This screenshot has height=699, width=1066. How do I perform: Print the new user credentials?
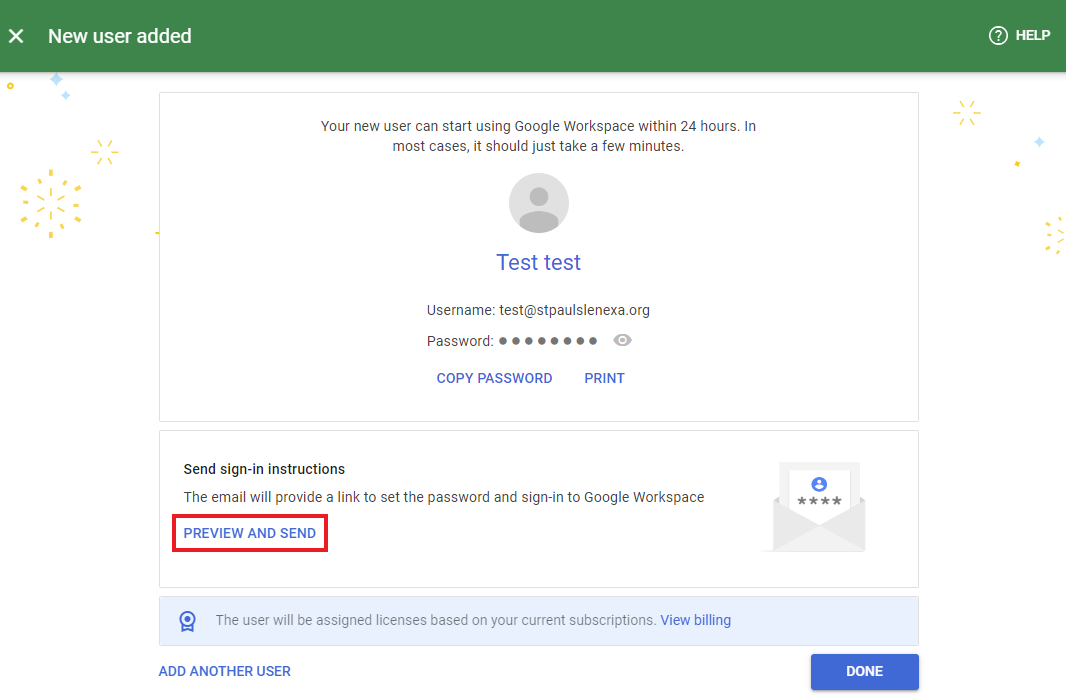click(x=604, y=379)
